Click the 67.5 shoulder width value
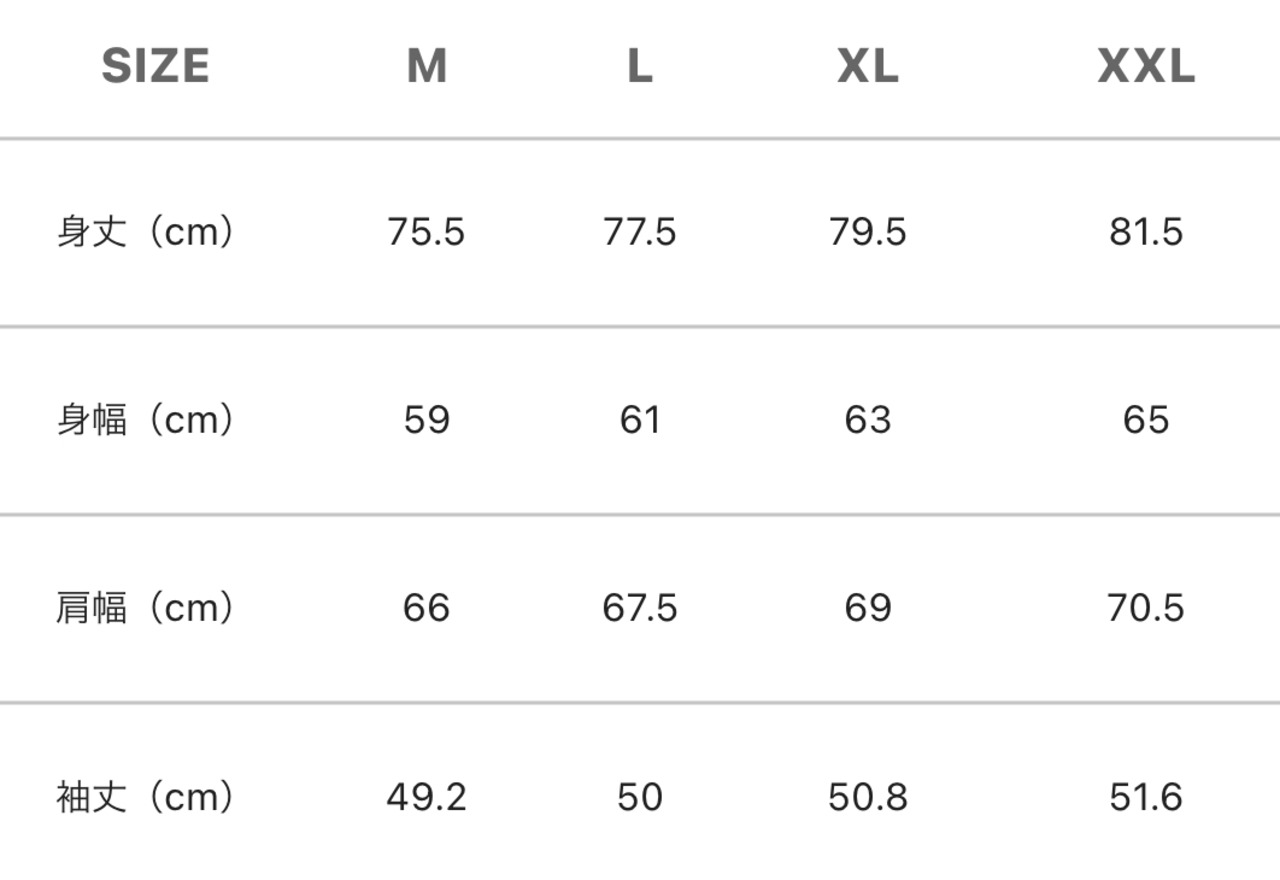1280x880 pixels. click(640, 608)
